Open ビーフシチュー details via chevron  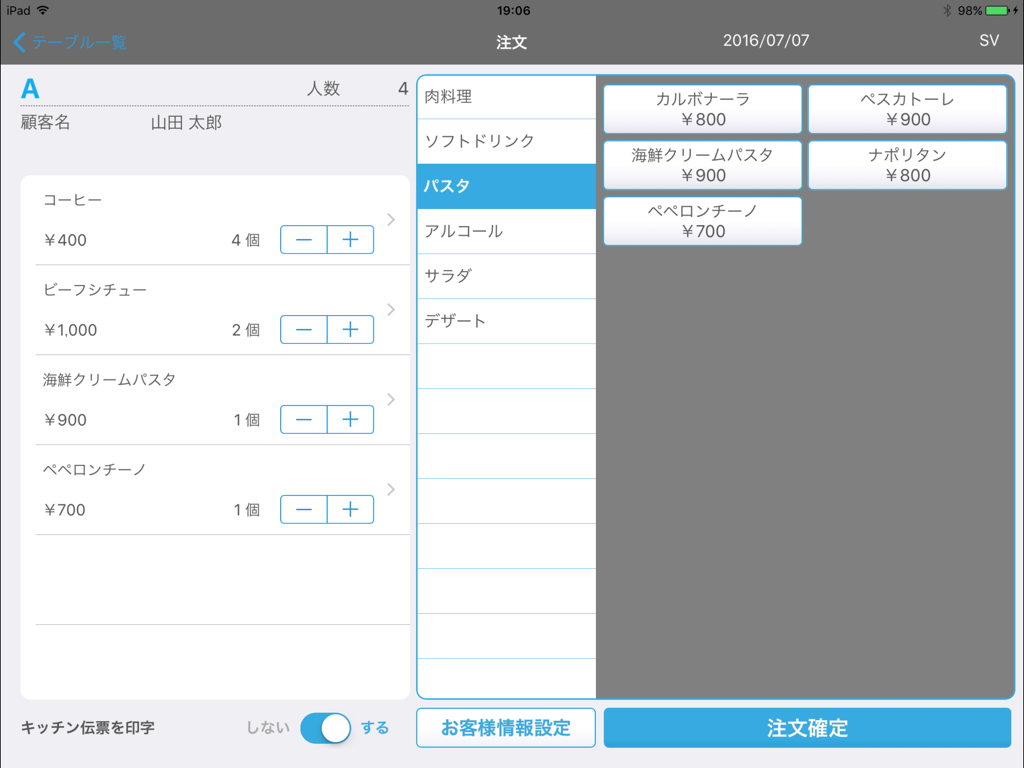point(391,310)
